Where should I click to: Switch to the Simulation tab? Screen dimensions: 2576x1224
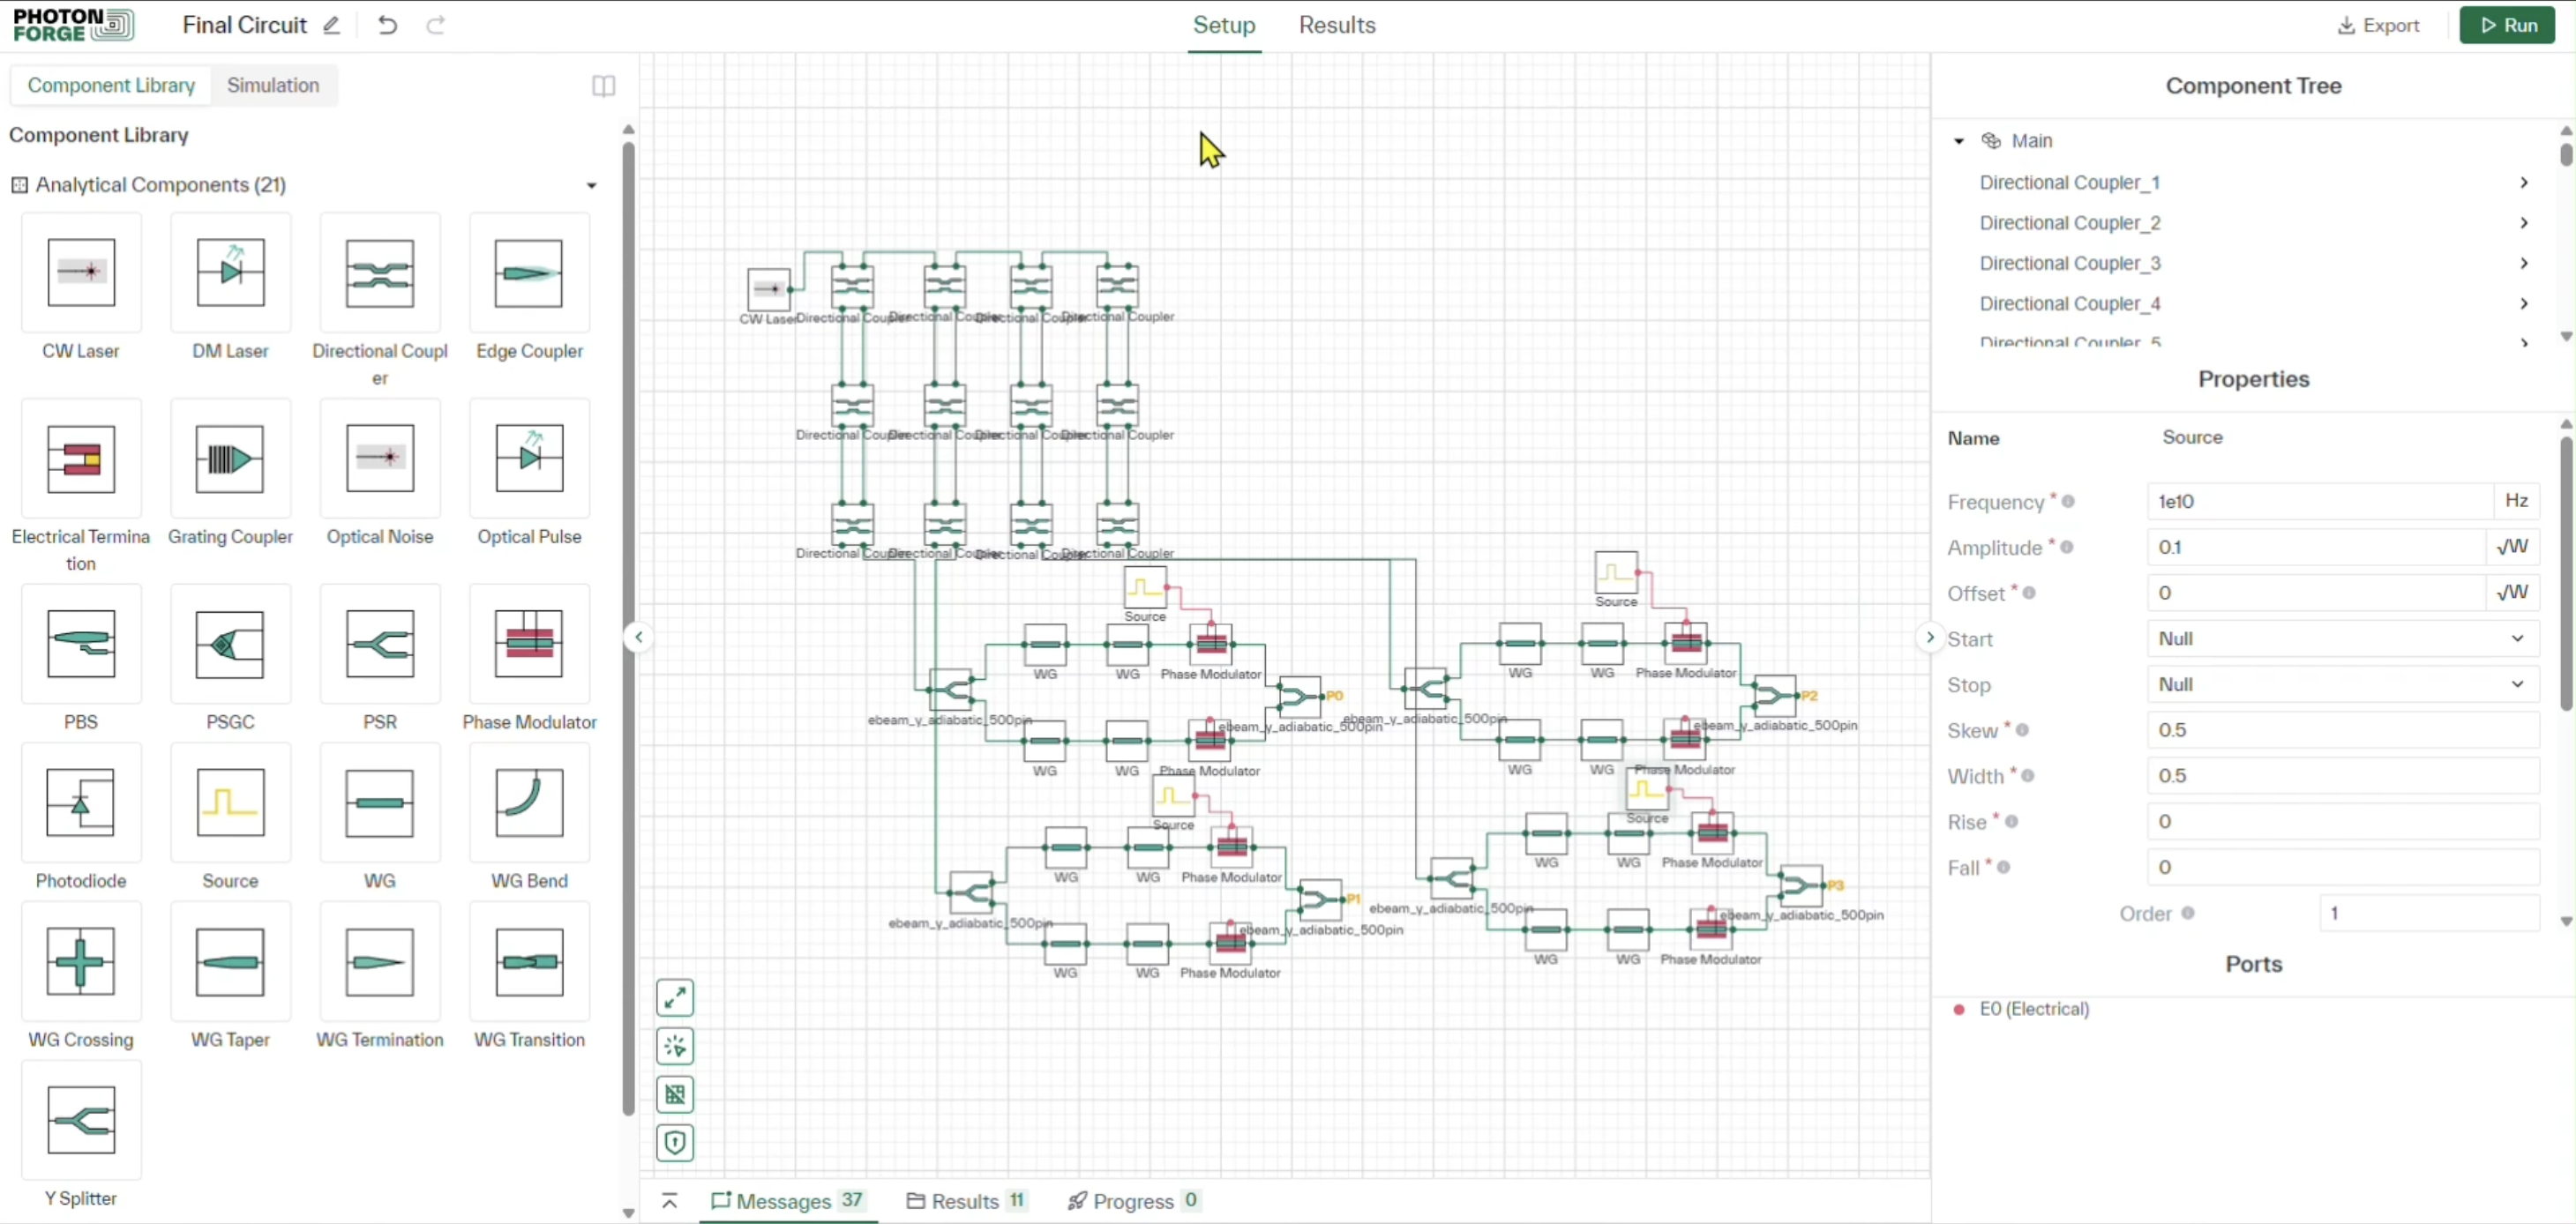click(x=273, y=85)
